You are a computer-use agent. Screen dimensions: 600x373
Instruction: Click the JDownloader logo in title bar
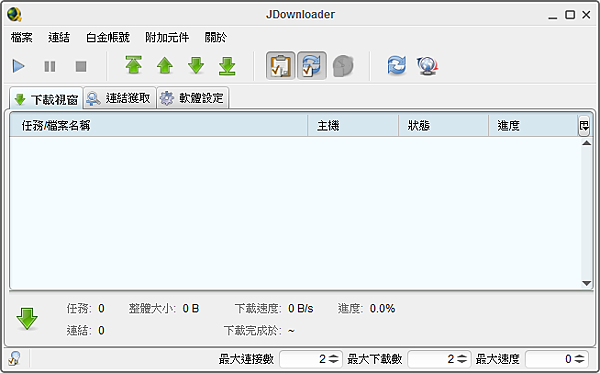point(14,14)
